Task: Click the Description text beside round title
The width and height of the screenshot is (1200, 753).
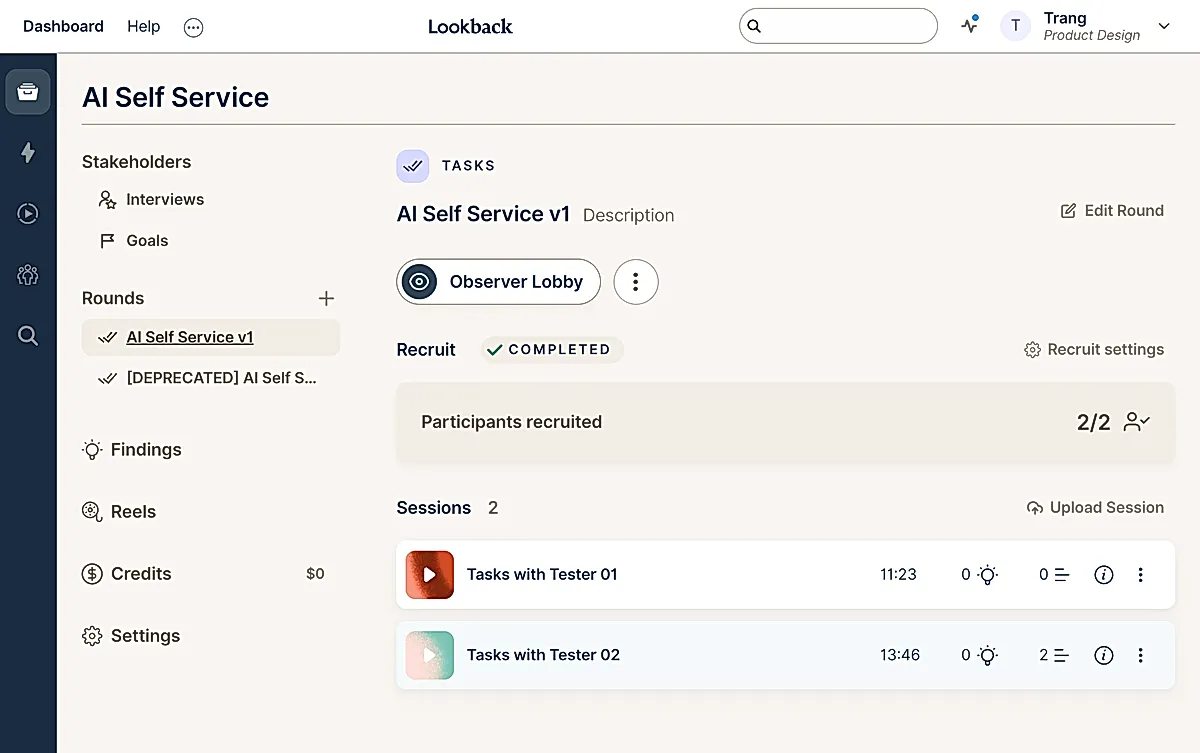Action: pyautogui.click(x=628, y=215)
